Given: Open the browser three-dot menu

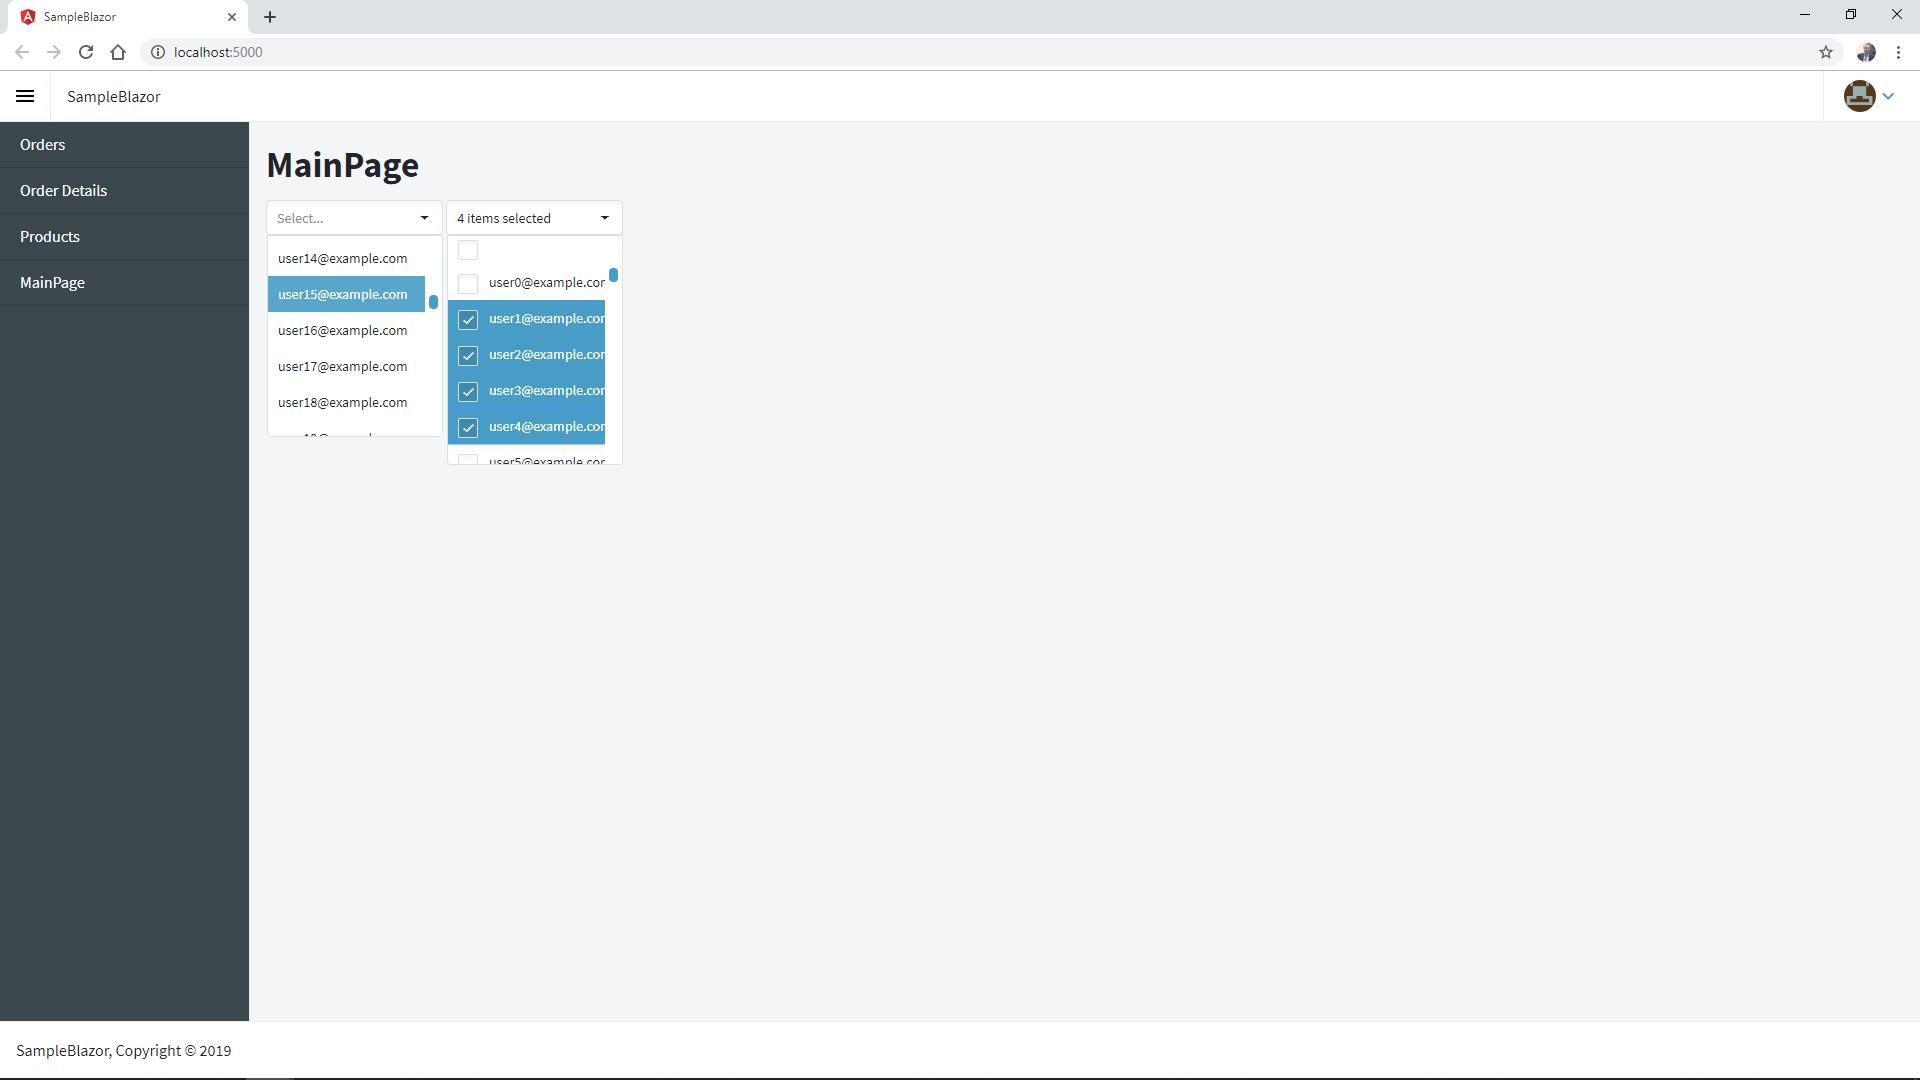Looking at the screenshot, I should tap(1898, 52).
